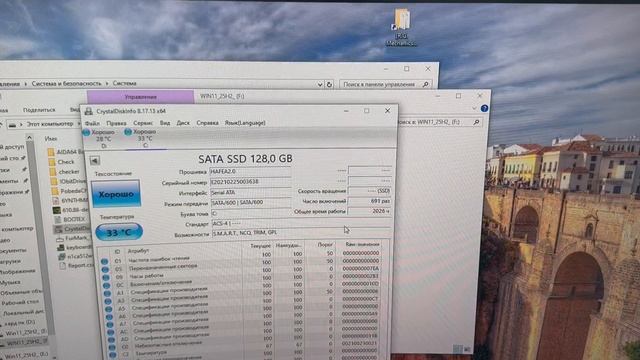Open the Диск menu in CrystalDiskInfo

click(183, 123)
